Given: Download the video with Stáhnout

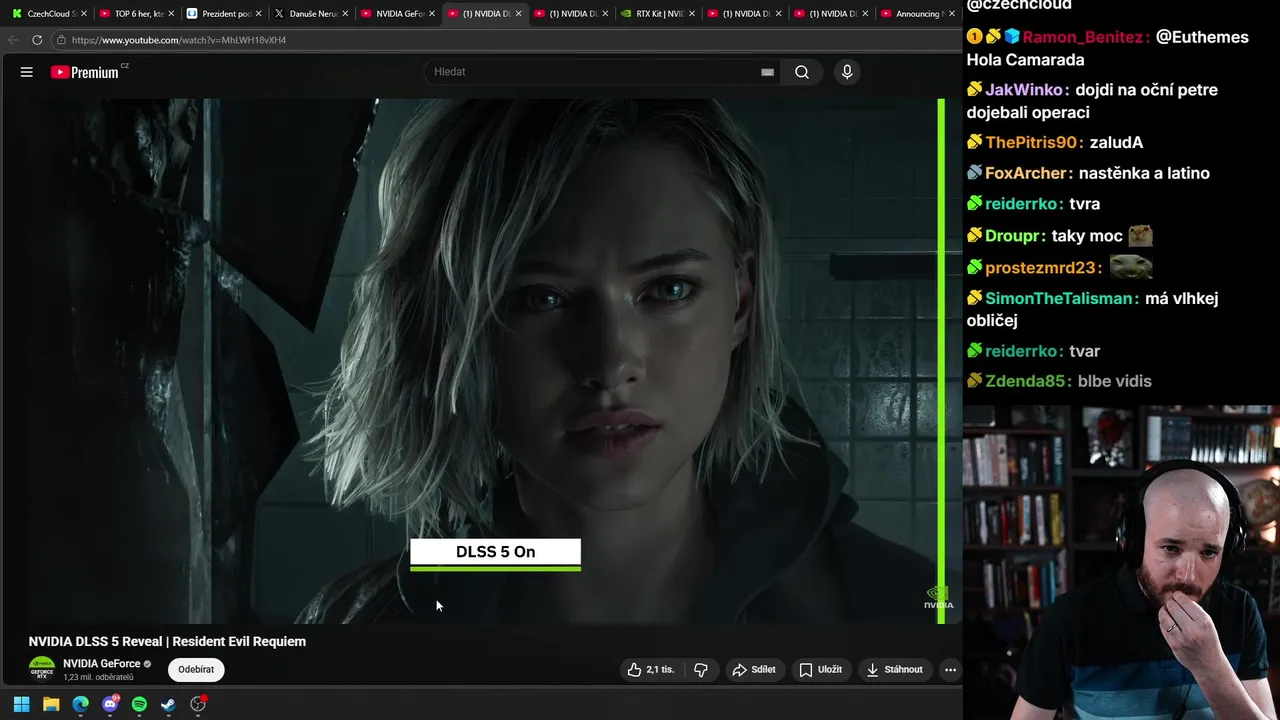Looking at the screenshot, I should pos(895,670).
